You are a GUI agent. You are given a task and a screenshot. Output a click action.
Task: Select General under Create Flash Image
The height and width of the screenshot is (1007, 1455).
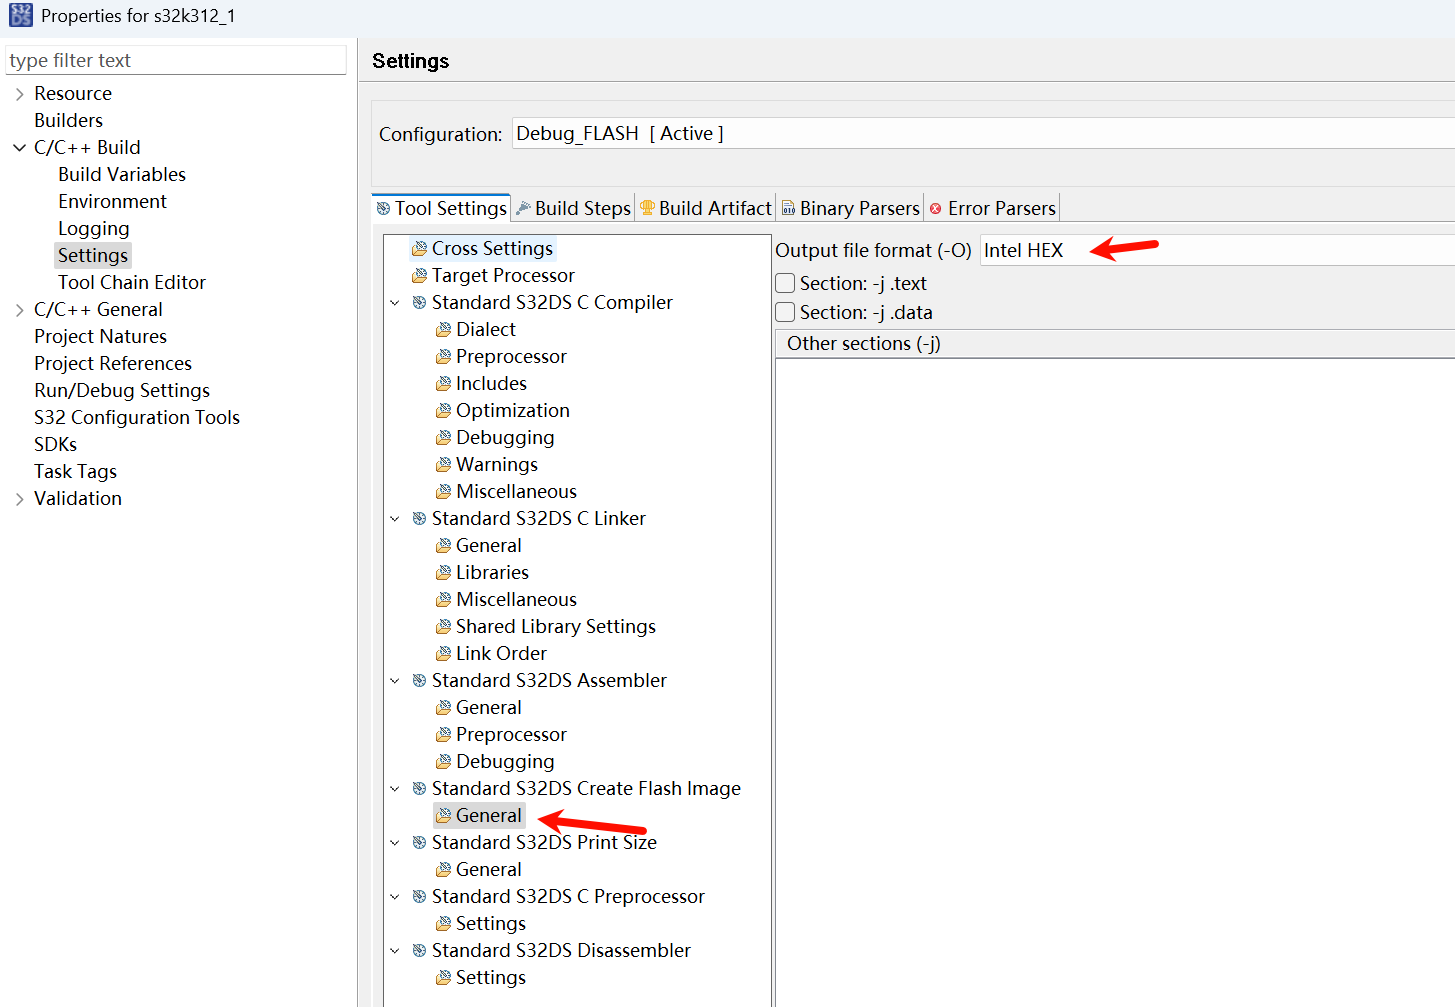pyautogui.click(x=488, y=815)
